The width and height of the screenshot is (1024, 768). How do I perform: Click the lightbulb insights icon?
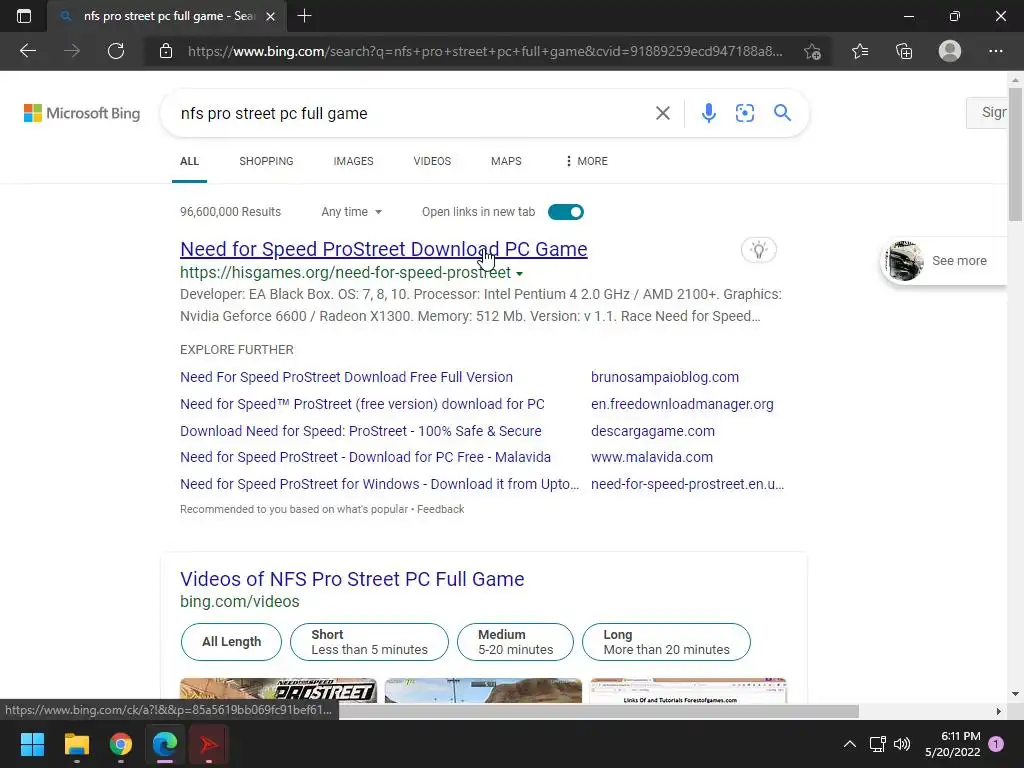[758, 249]
